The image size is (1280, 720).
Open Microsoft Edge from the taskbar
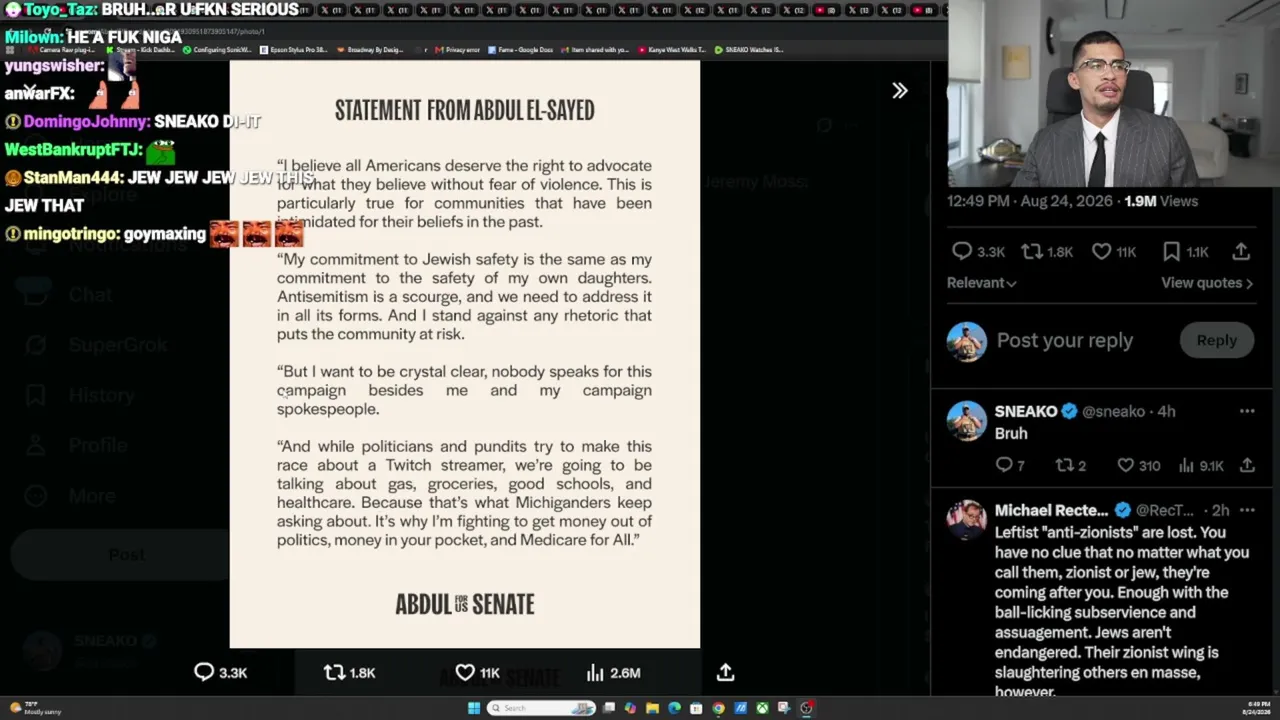click(x=674, y=708)
